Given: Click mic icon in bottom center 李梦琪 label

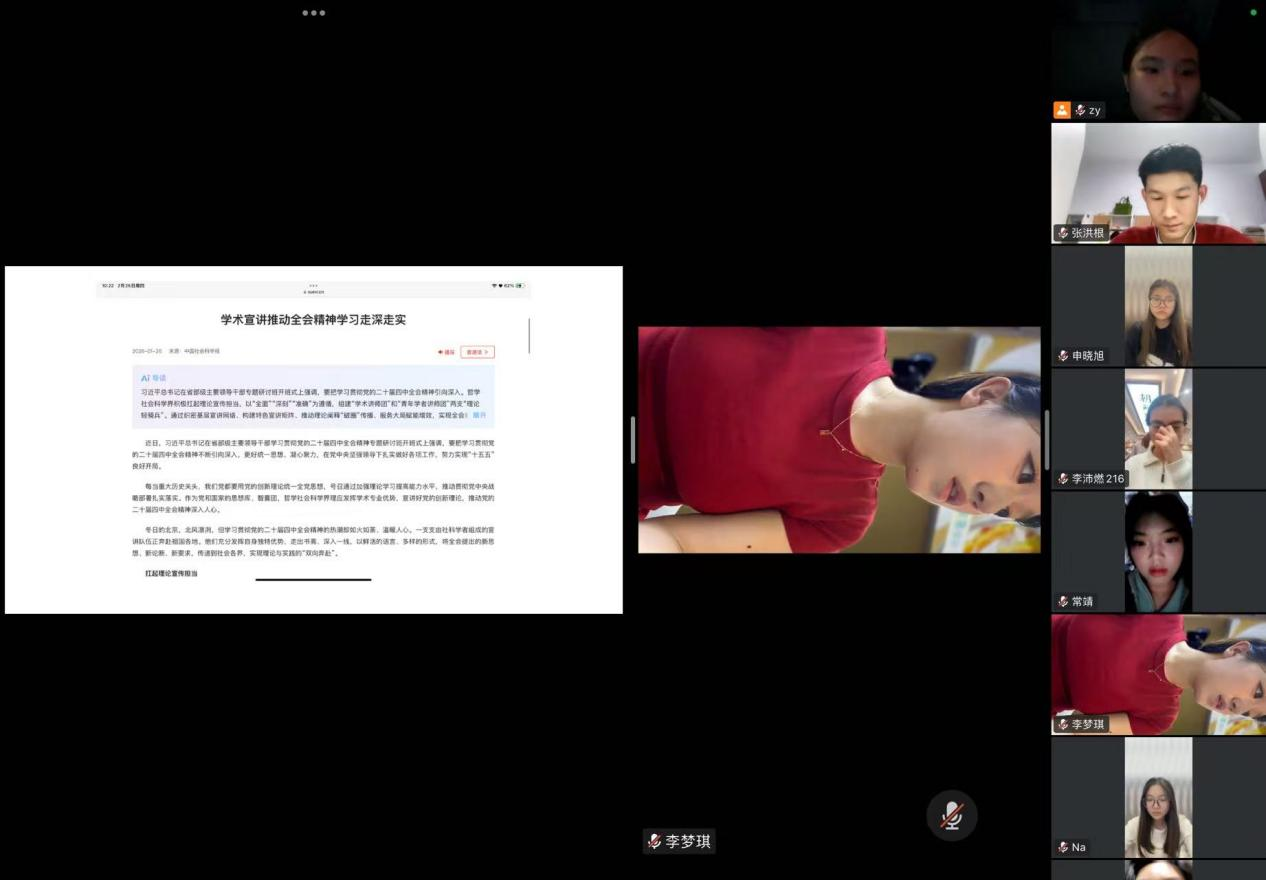Looking at the screenshot, I should click(x=654, y=841).
